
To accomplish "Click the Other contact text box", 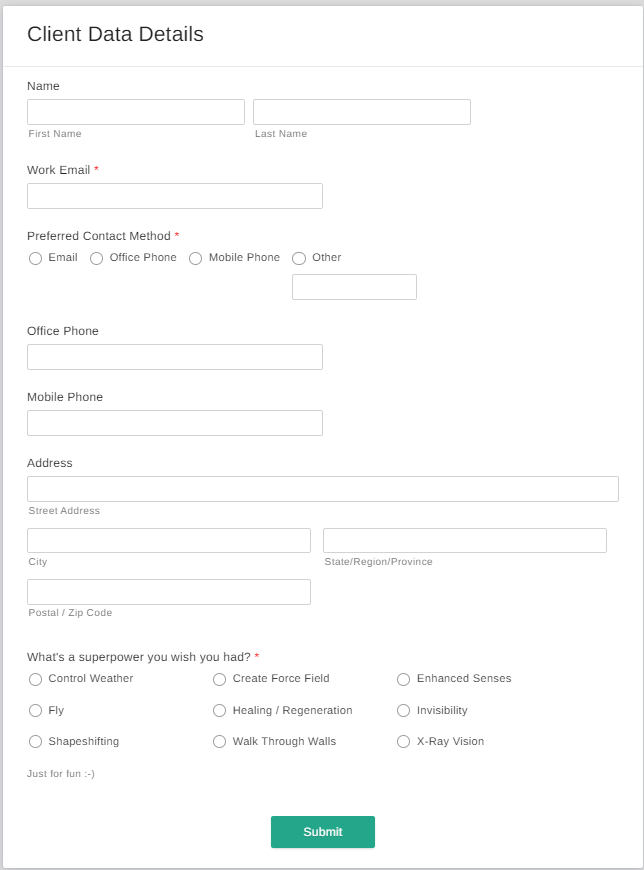I will pos(354,287).
